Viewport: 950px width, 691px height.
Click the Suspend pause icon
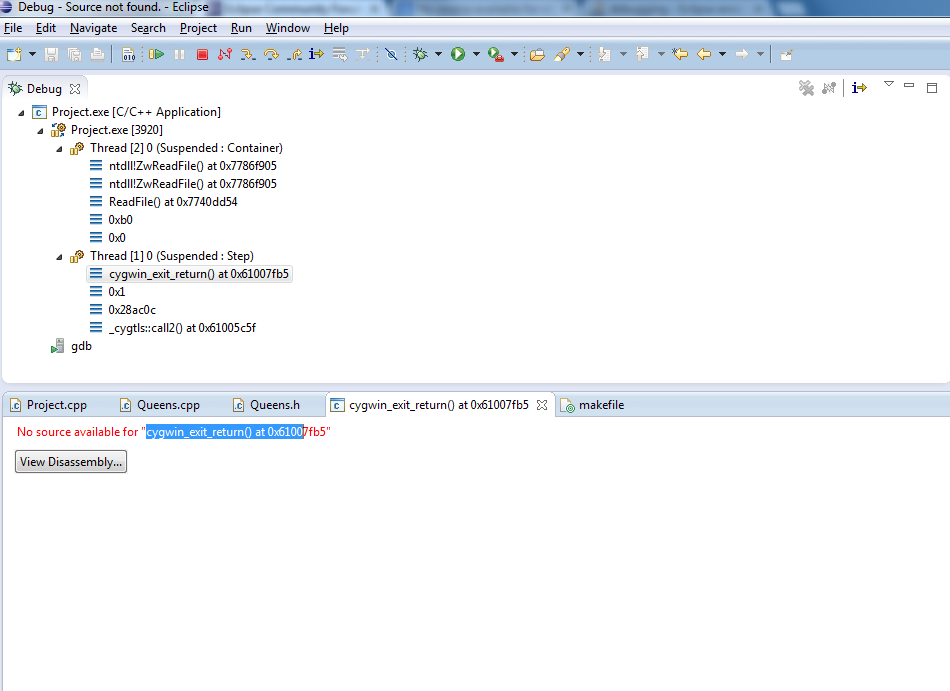click(x=179, y=55)
